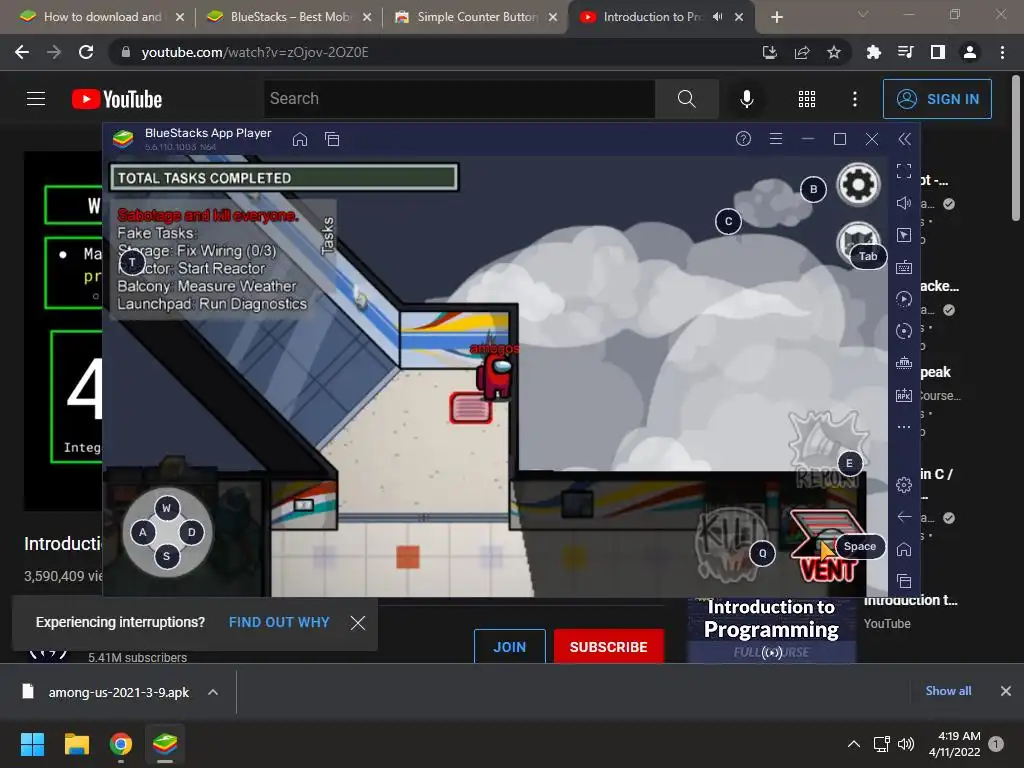Click the TOTAL TASKS COMPLETED progress bar

point(284,178)
